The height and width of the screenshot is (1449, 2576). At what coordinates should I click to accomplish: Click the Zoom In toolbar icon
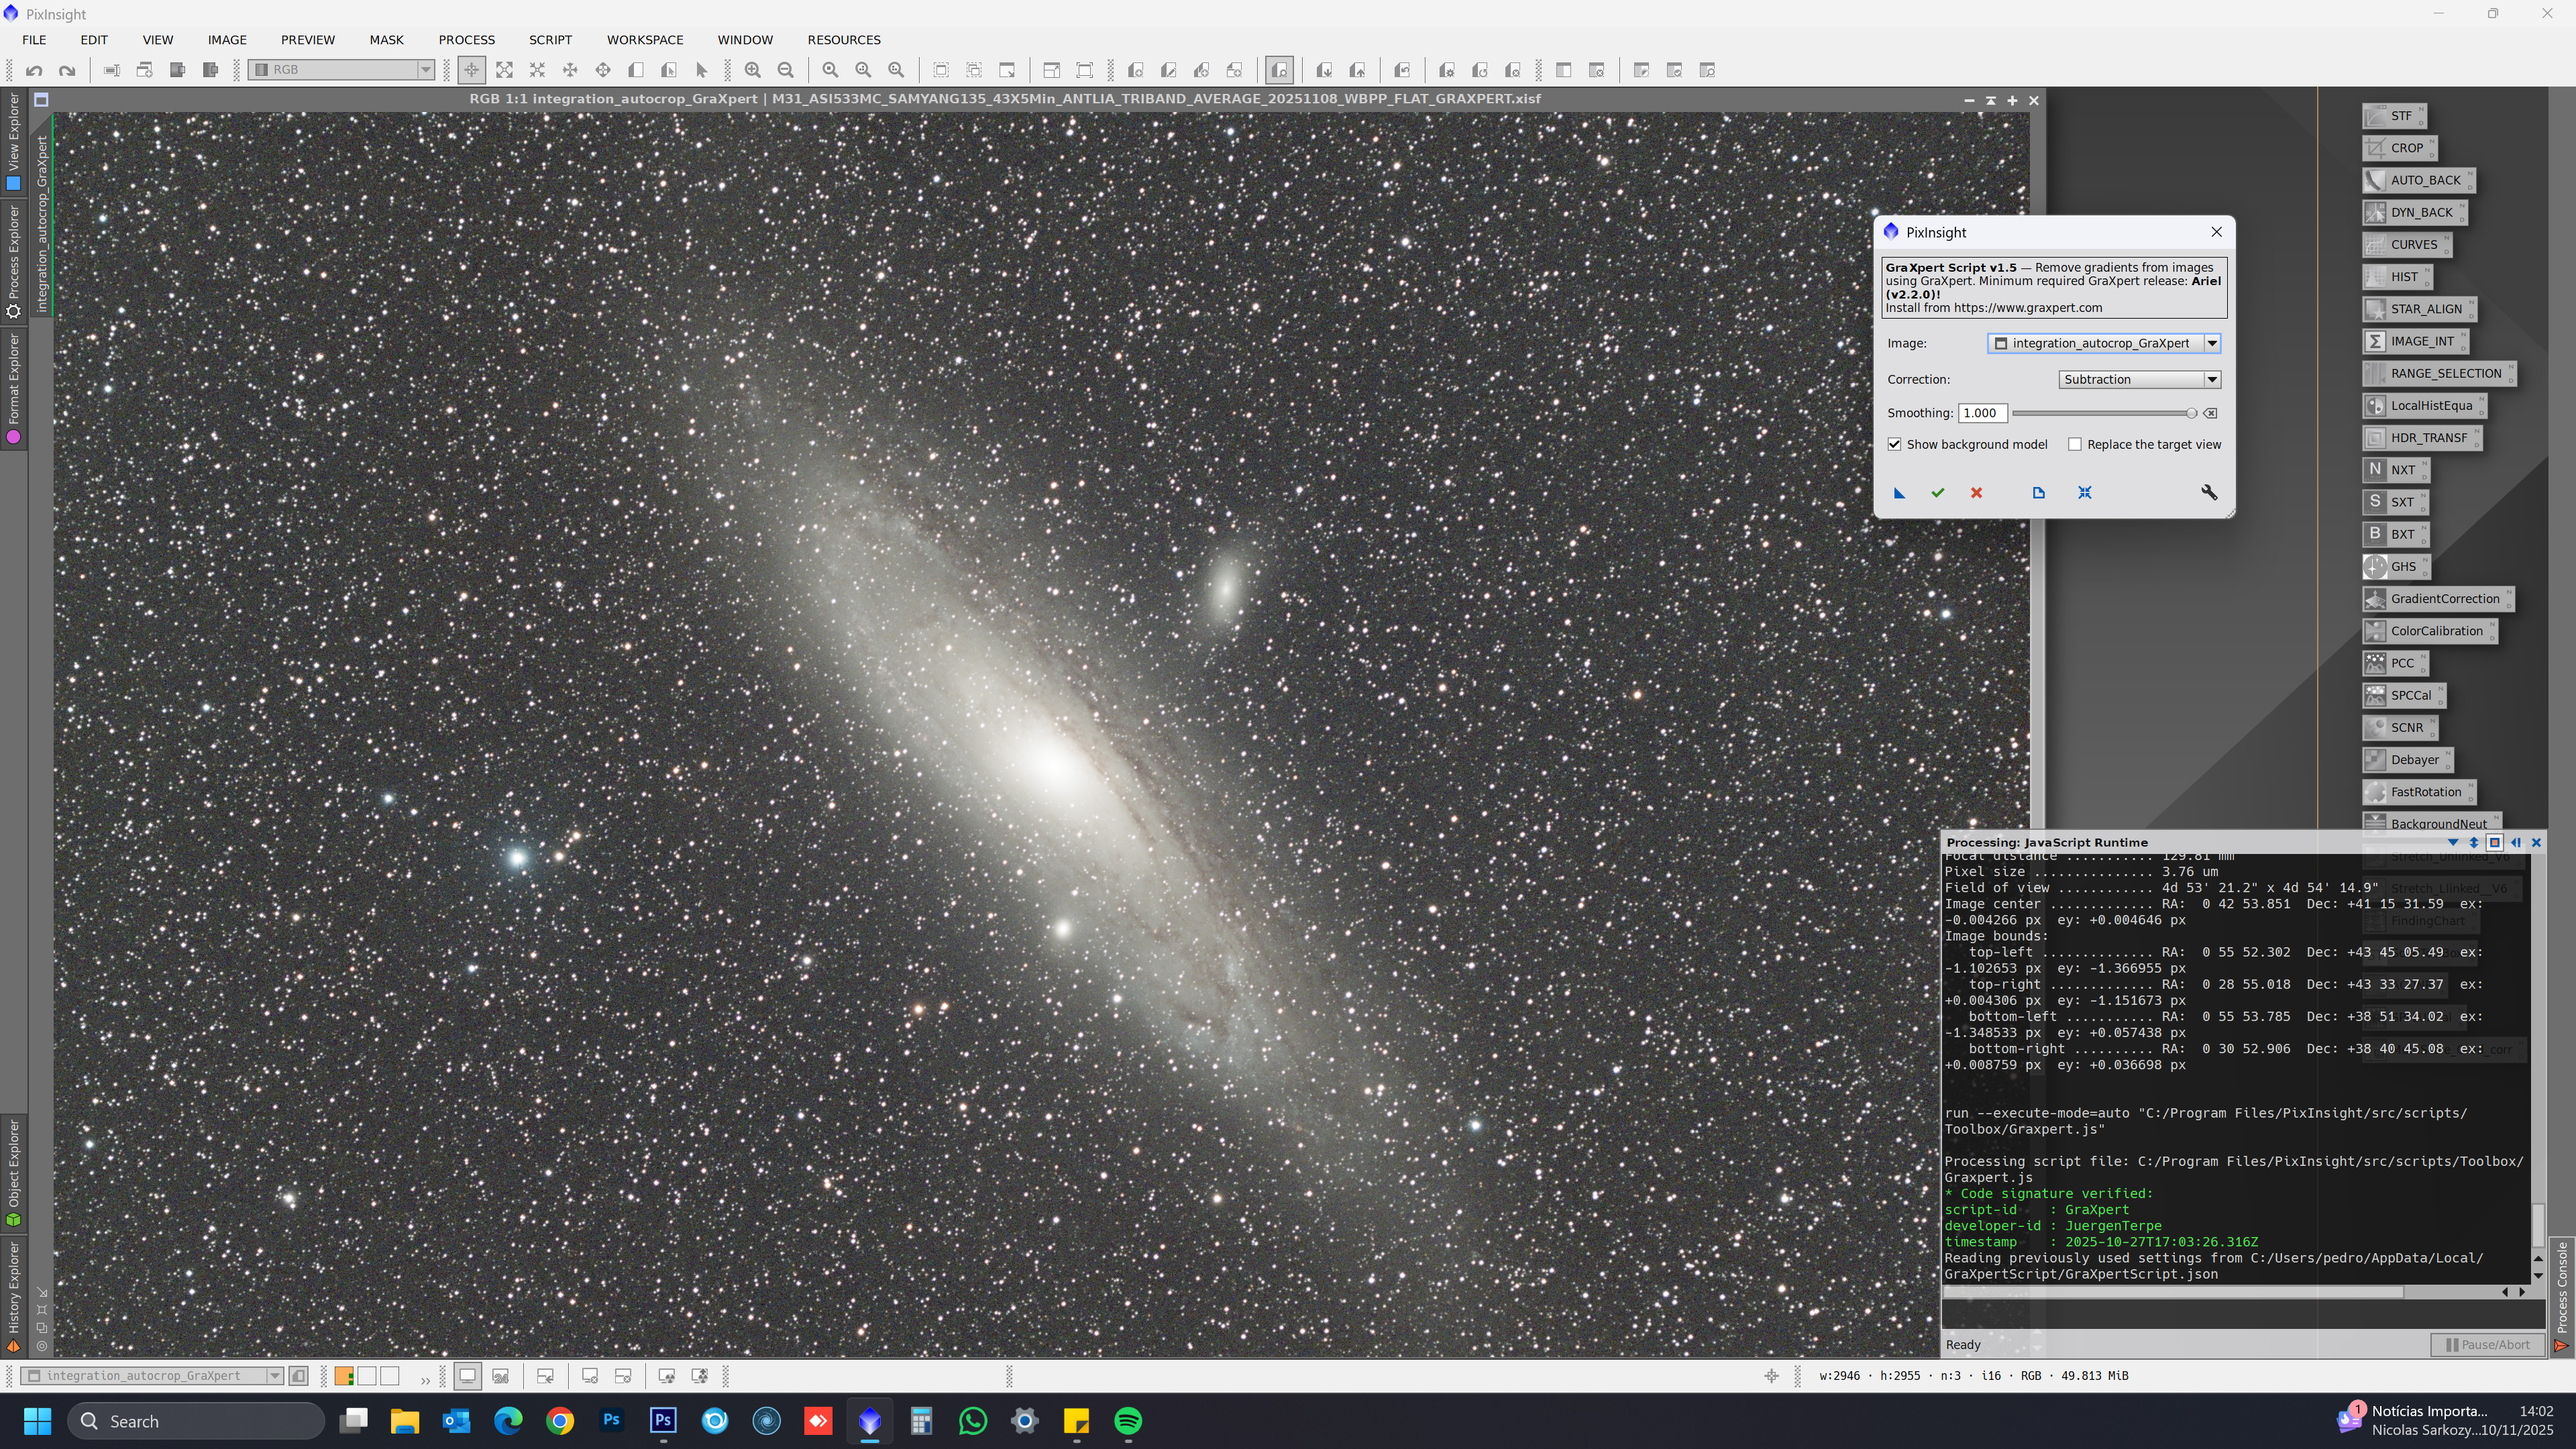752,70
